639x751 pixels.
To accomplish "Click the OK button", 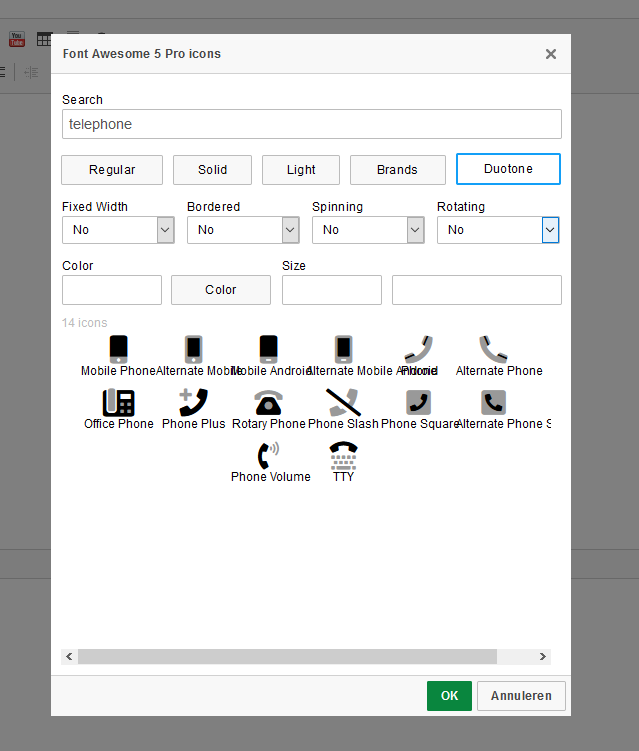I will point(449,696).
